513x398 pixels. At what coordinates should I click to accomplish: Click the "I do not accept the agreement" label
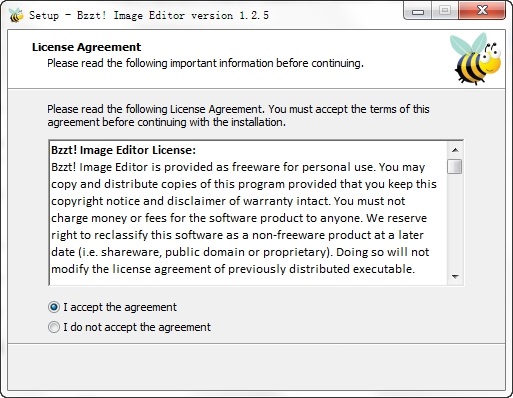point(137,327)
